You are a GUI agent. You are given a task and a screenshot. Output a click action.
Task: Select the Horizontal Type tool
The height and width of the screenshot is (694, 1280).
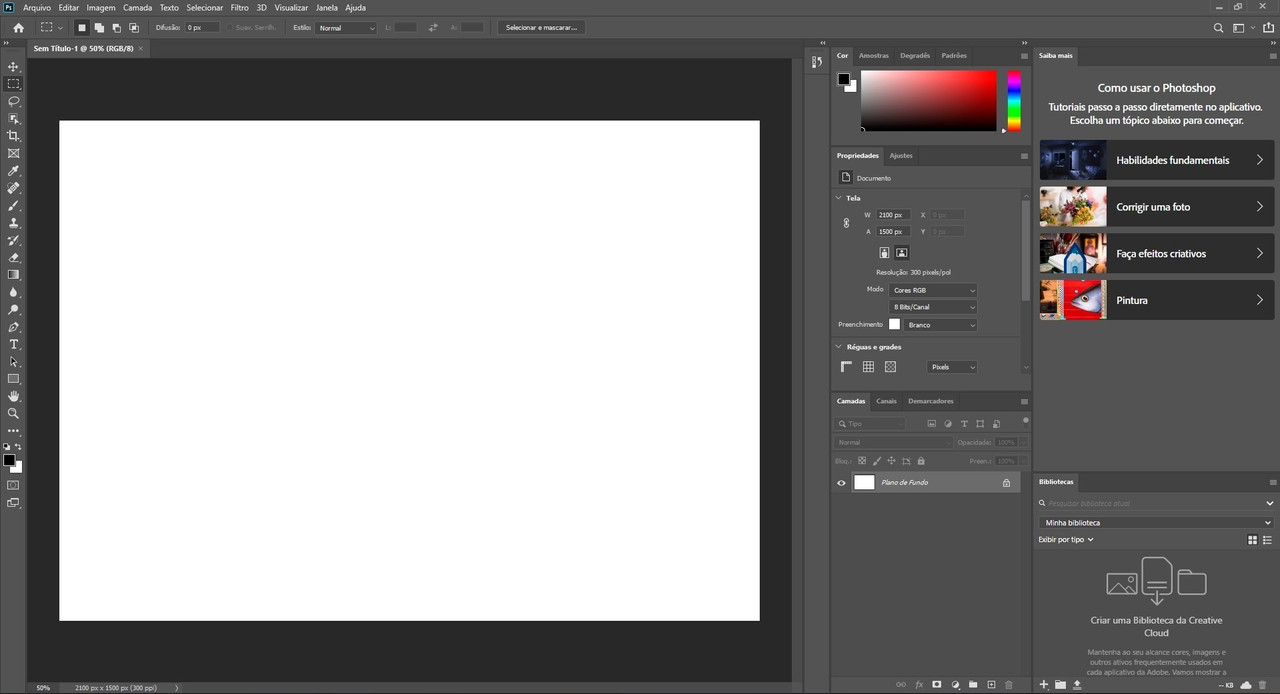point(13,344)
